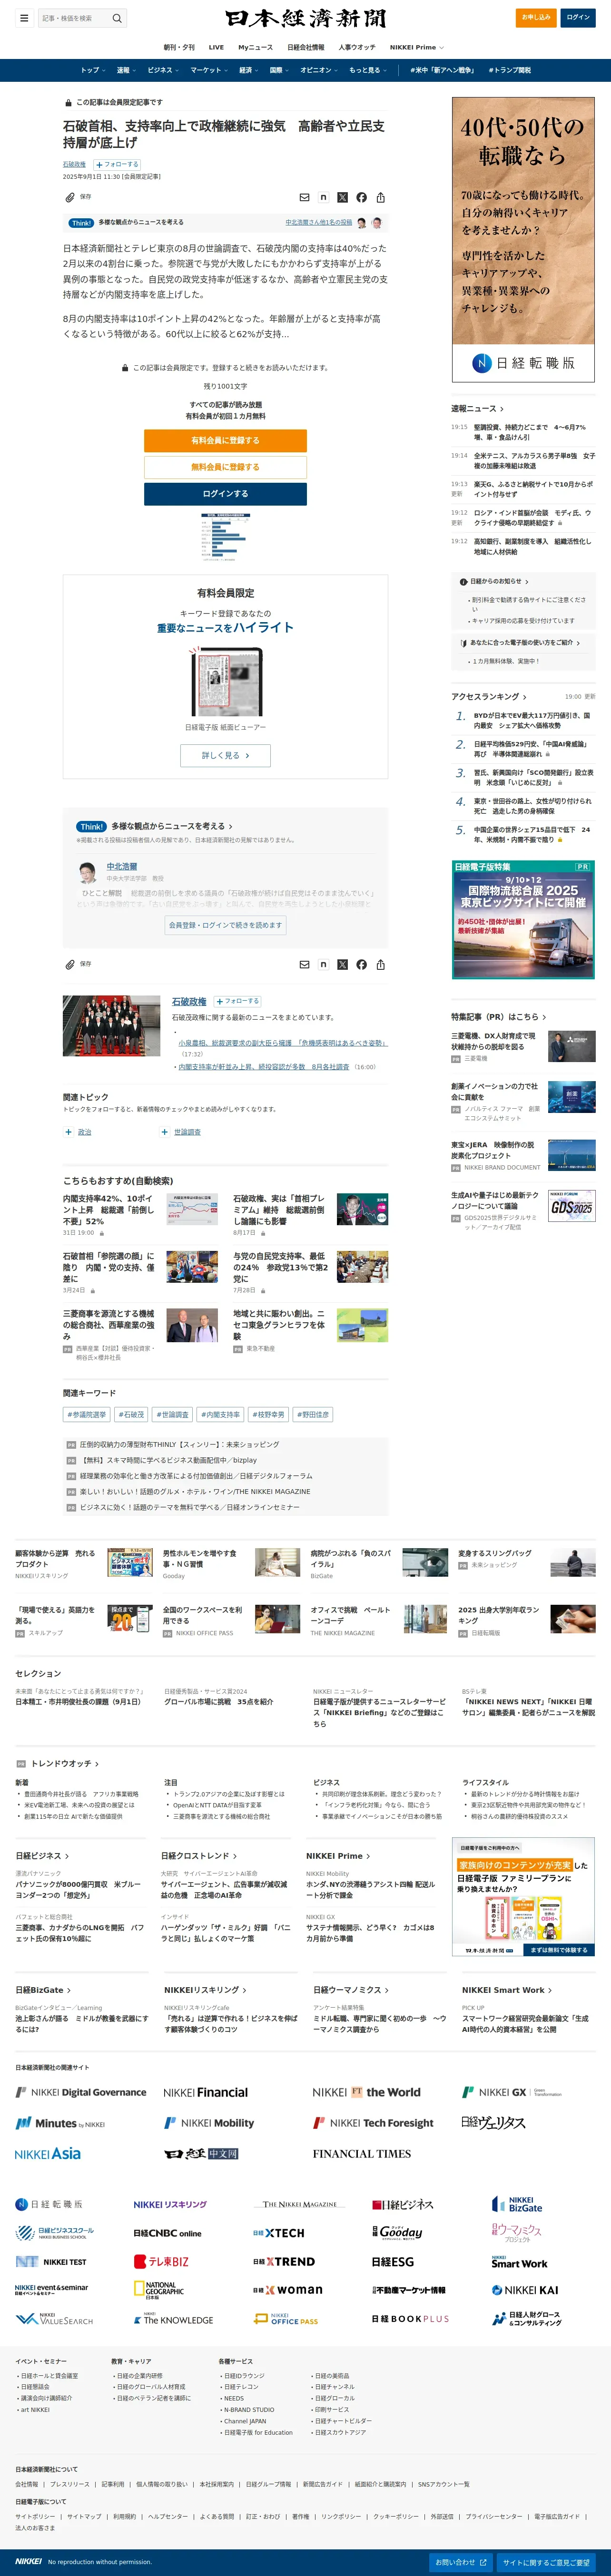Follow 政治 topic with the plus icon
611x2576 pixels.
tap(68, 1132)
